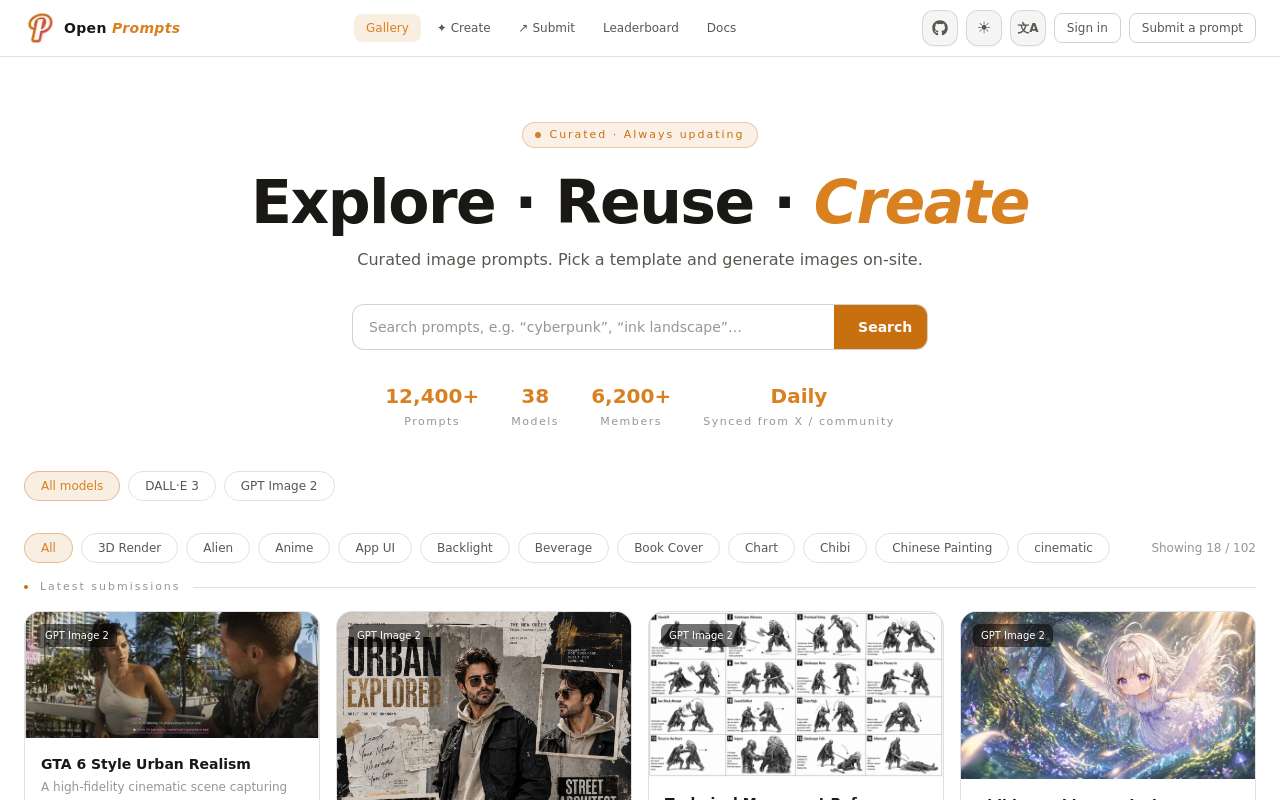The width and height of the screenshot is (1280, 800).
Task: Filter by Anime category
Action: pos(294,548)
